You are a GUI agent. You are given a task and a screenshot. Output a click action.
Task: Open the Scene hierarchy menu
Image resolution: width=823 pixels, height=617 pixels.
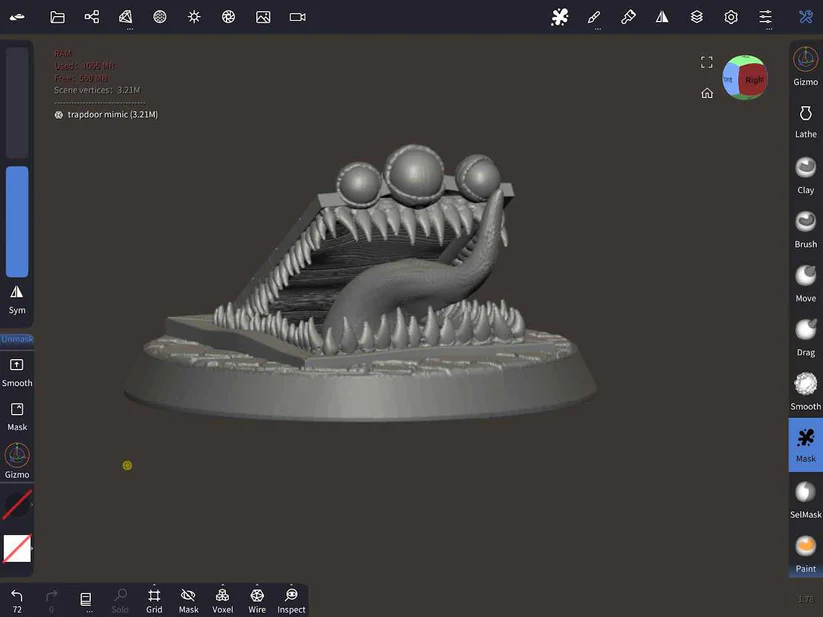point(92,17)
